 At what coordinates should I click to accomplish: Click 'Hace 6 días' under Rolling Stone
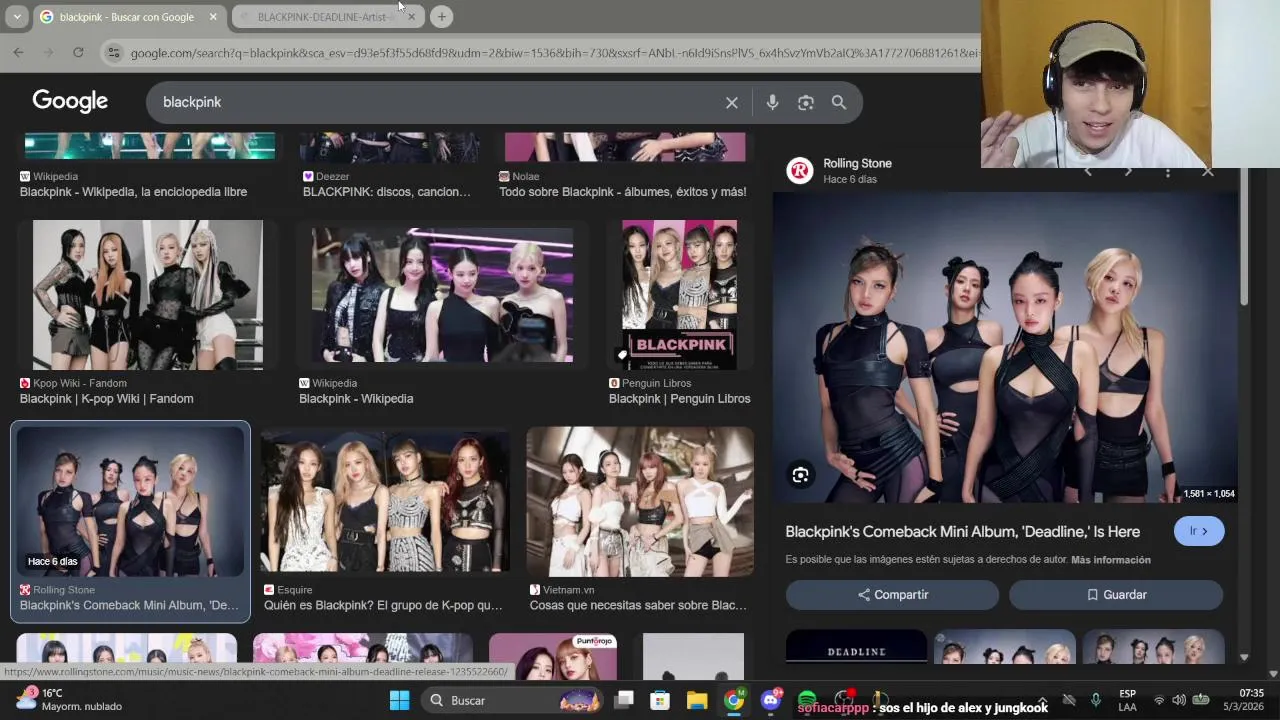click(x=850, y=180)
